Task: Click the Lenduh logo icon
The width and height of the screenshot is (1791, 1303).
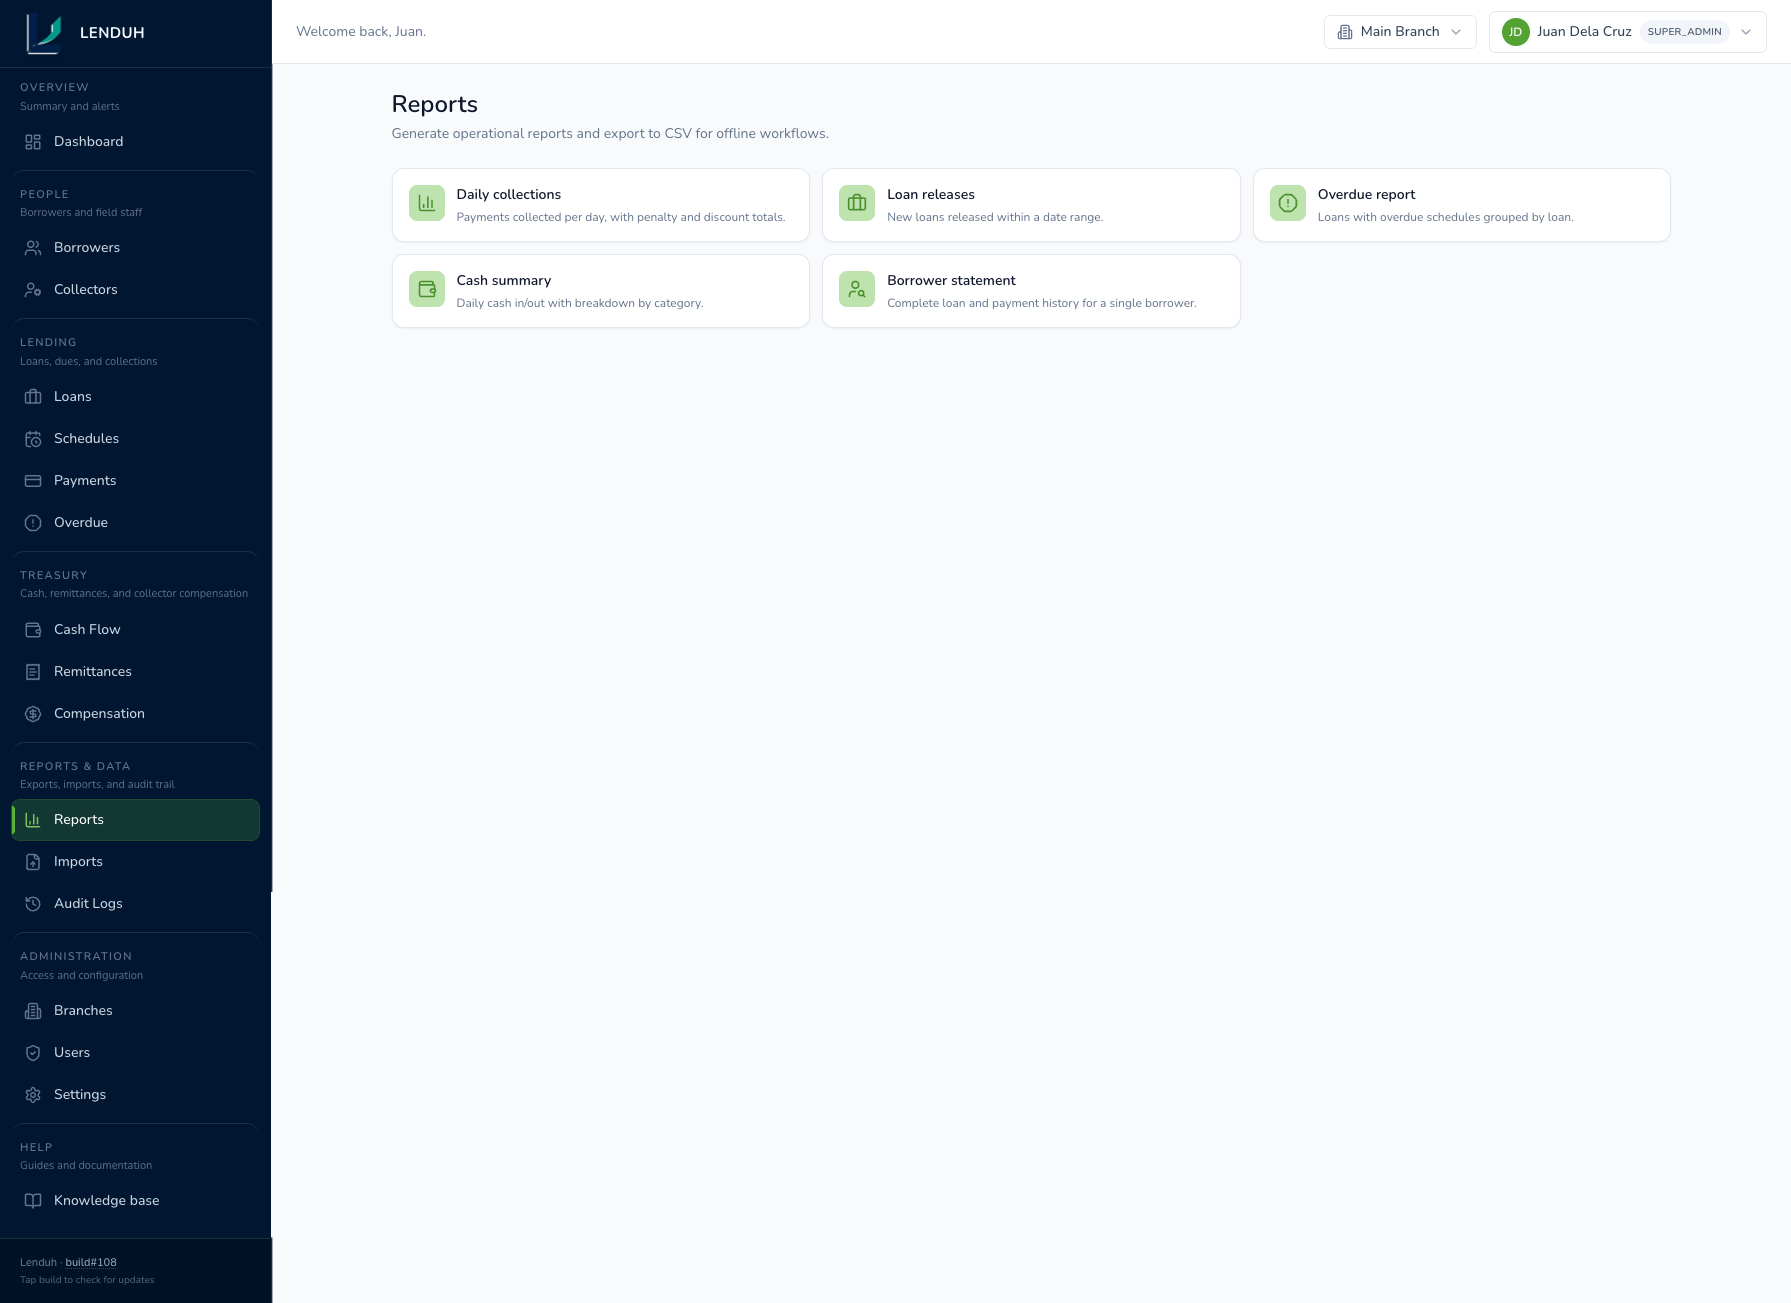Action: click(x=44, y=33)
